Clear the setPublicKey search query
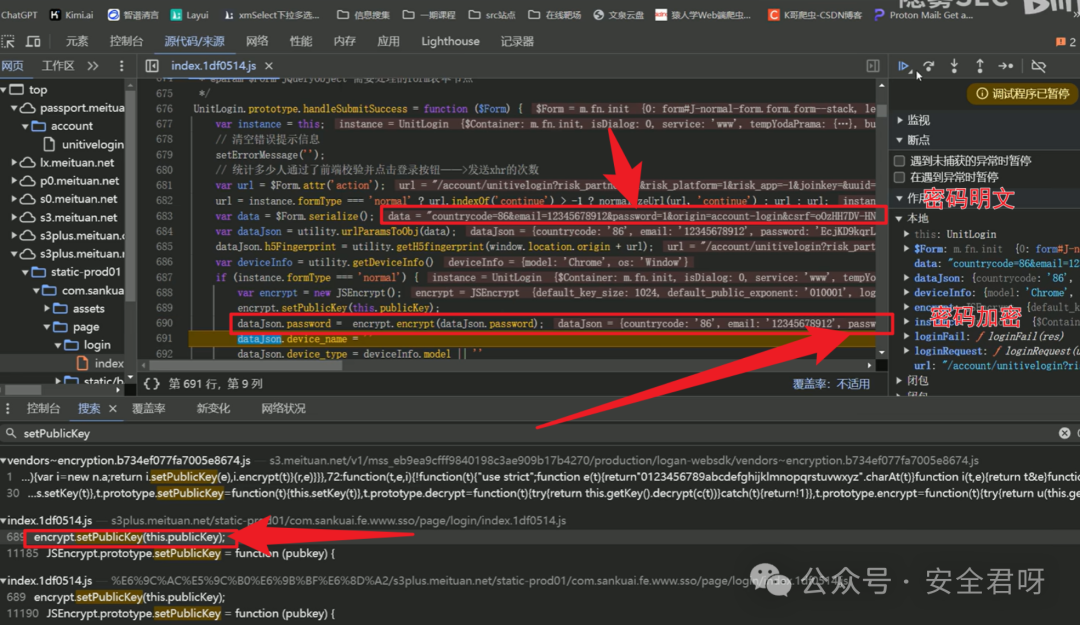Screen dimensions: 1080x625 coord(1063,433)
